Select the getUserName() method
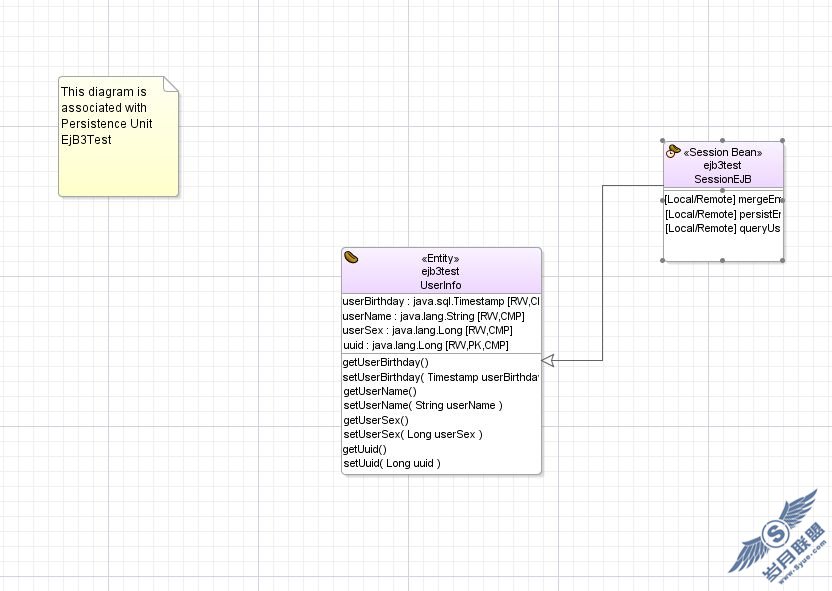The width and height of the screenshot is (832, 591). click(x=380, y=392)
